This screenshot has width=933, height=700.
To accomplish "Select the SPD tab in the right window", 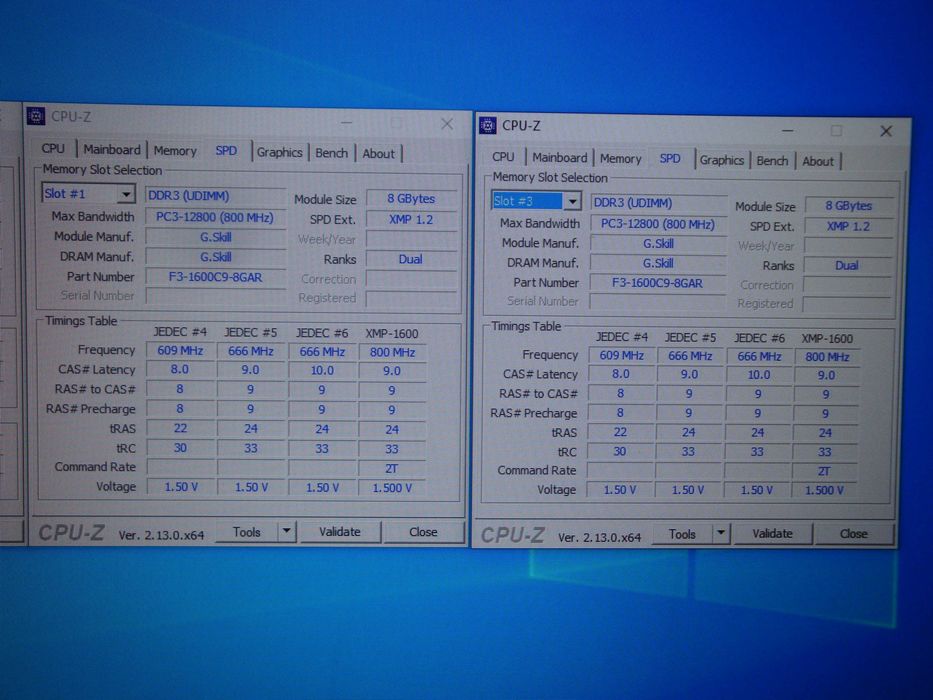I will coord(670,158).
